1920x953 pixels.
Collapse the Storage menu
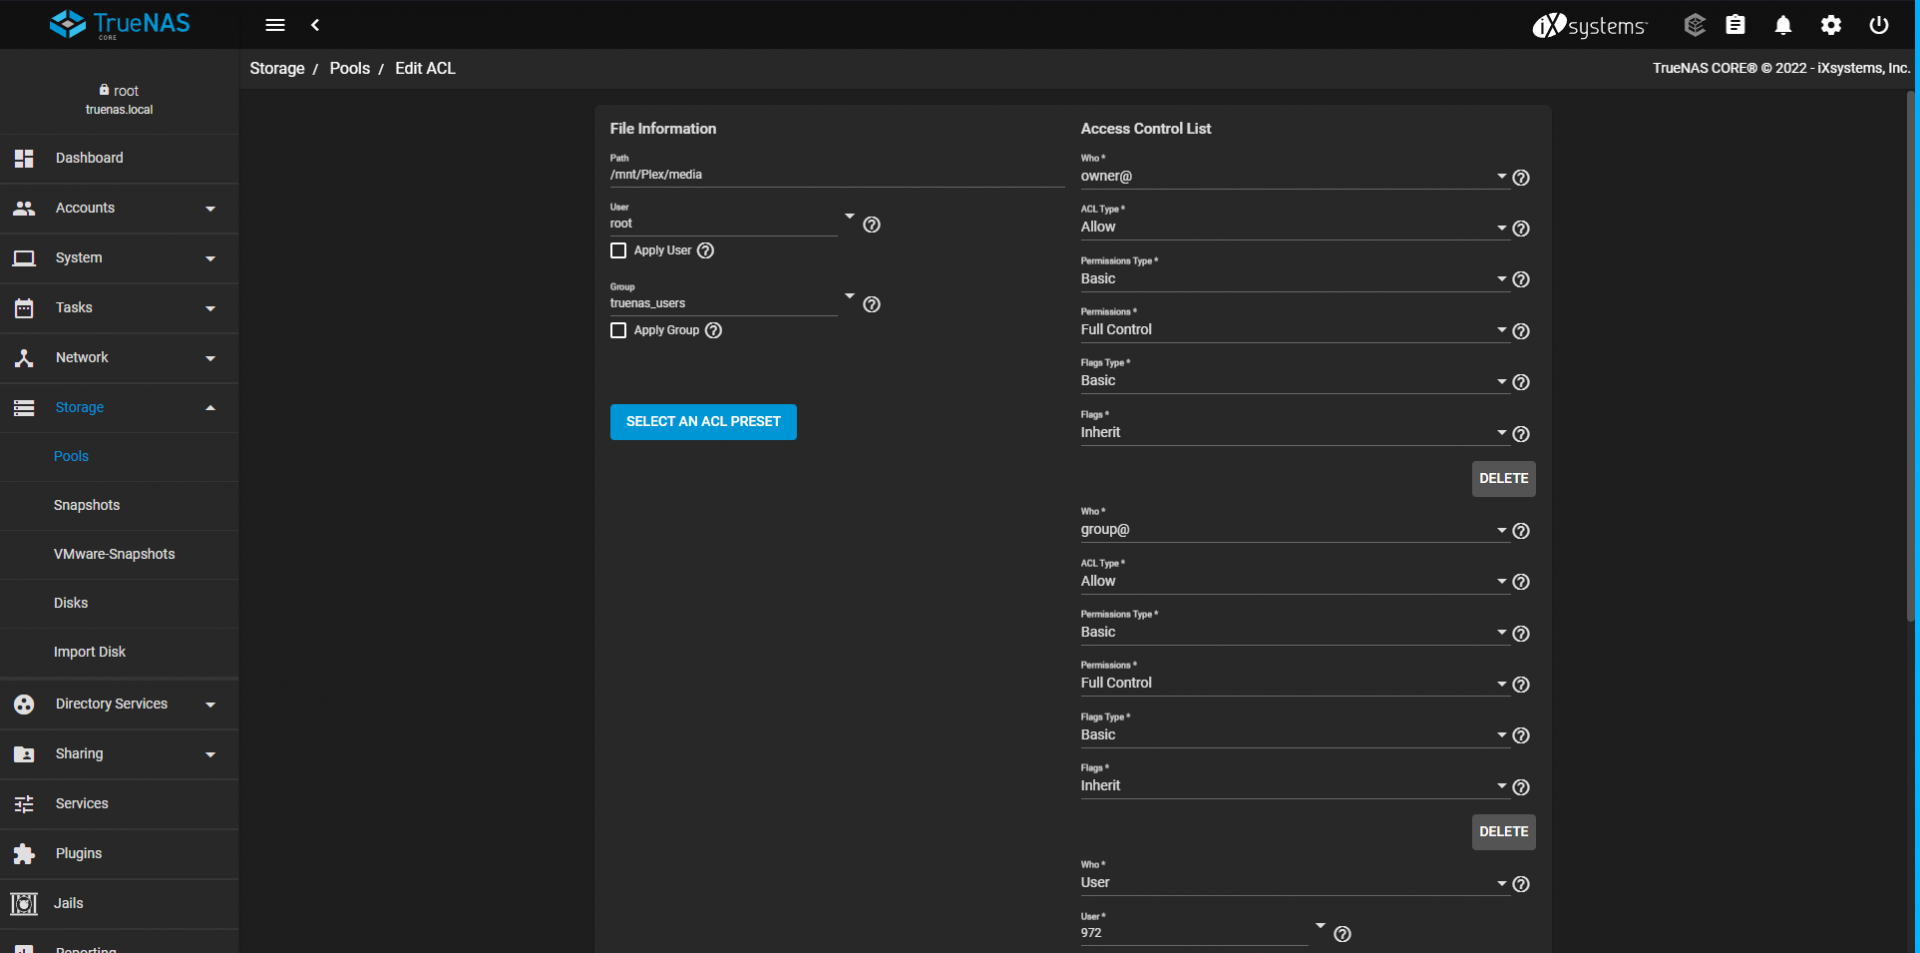click(x=119, y=408)
